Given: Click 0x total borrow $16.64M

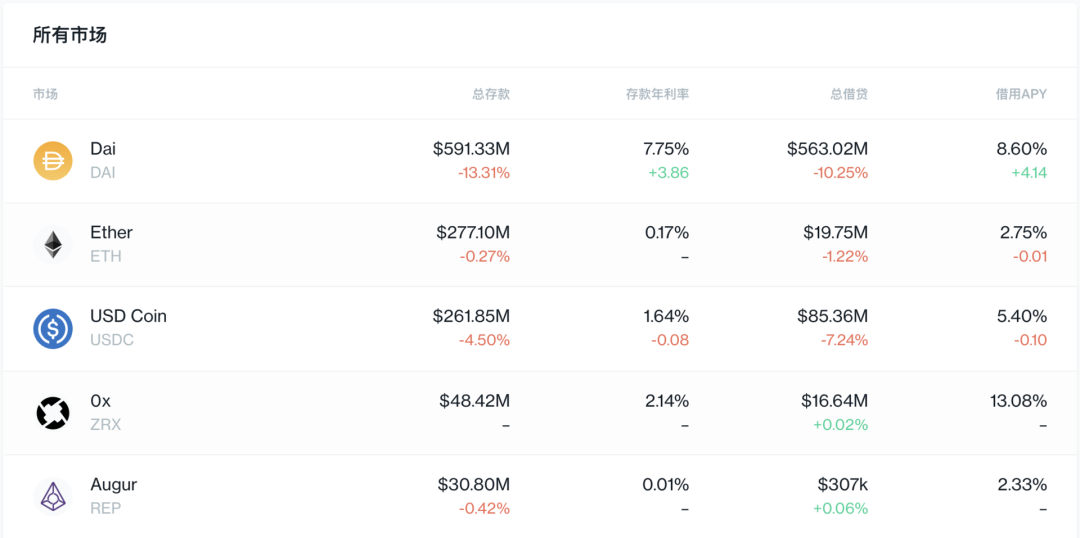Looking at the screenshot, I should [834, 400].
